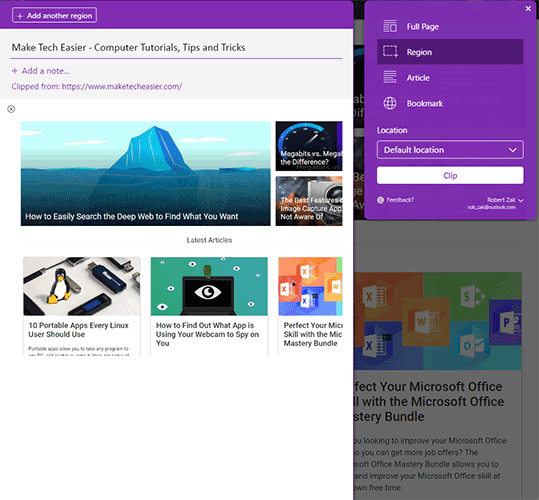Click the 'How to Easily Search the Deep Web' caption

132,216
